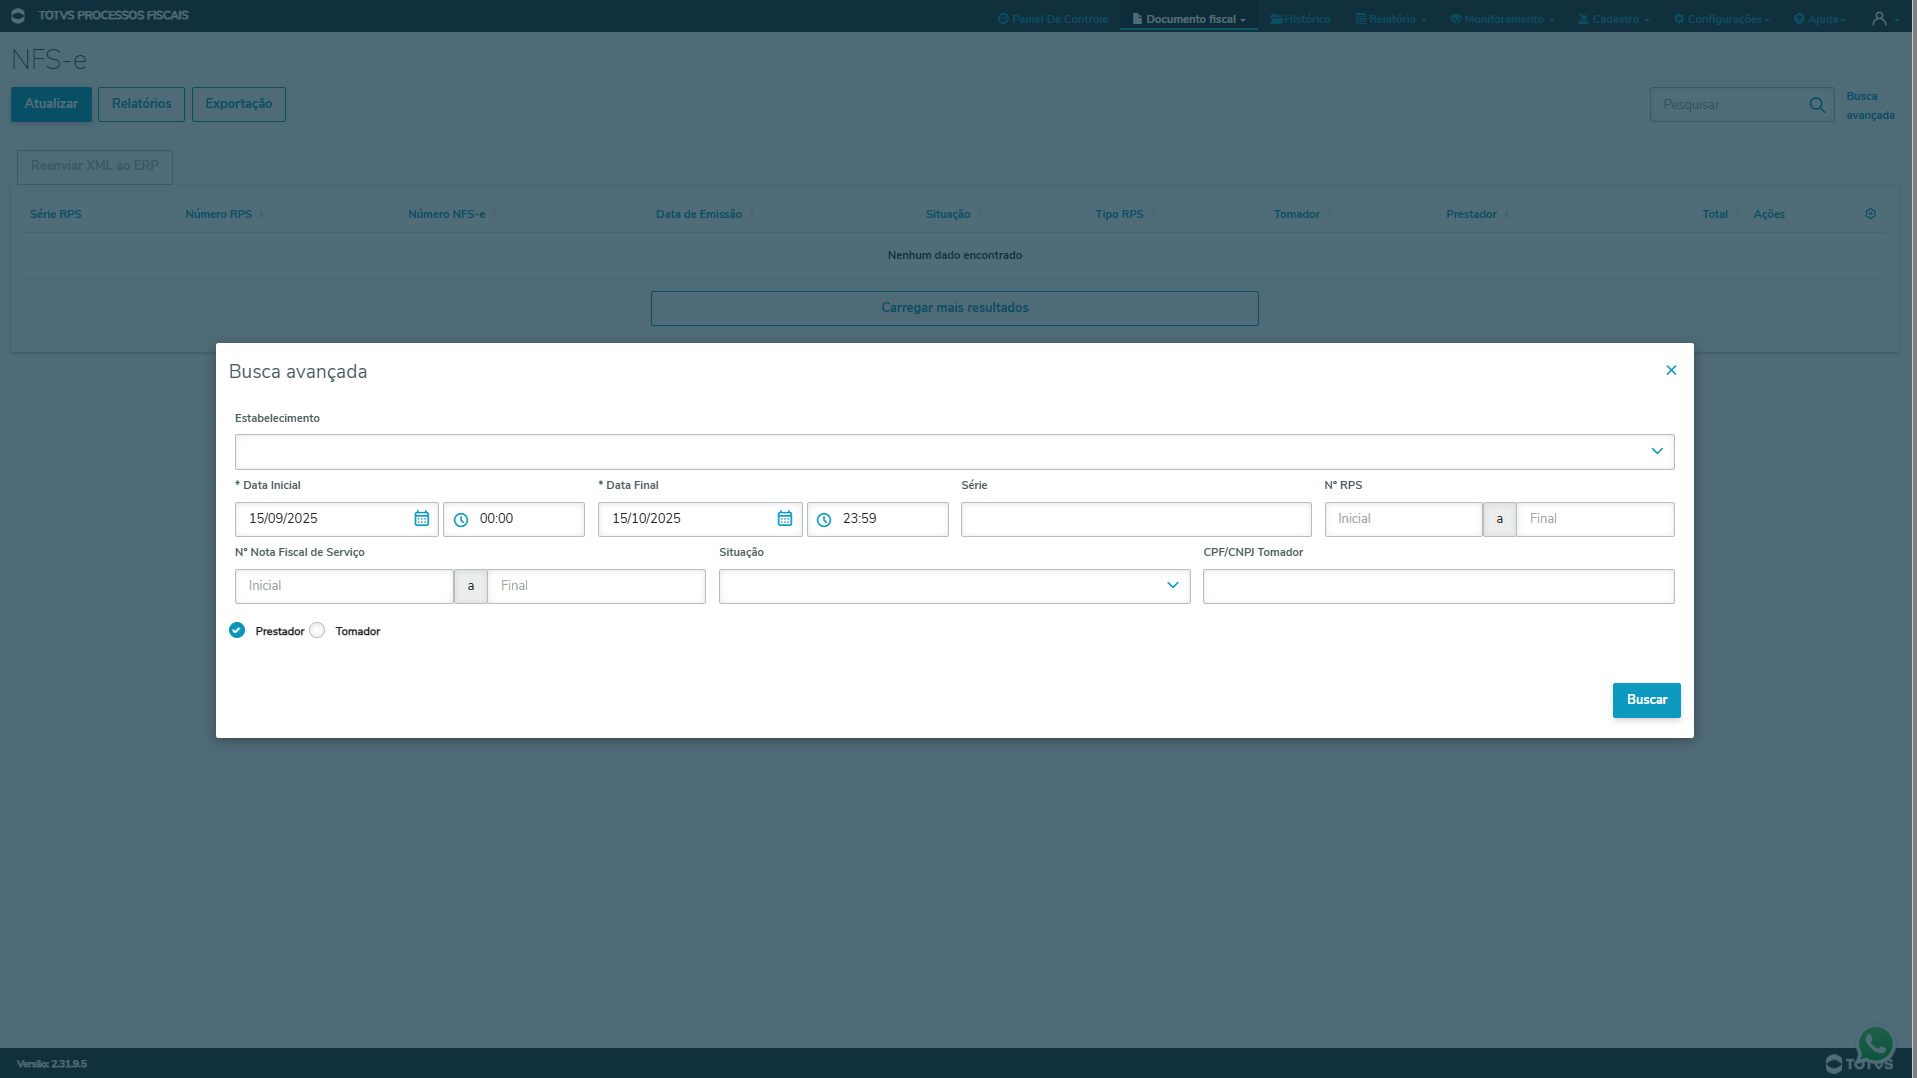Click the CPF/CNPJ Tomador field
This screenshot has width=1917, height=1078.
pyautogui.click(x=1437, y=586)
